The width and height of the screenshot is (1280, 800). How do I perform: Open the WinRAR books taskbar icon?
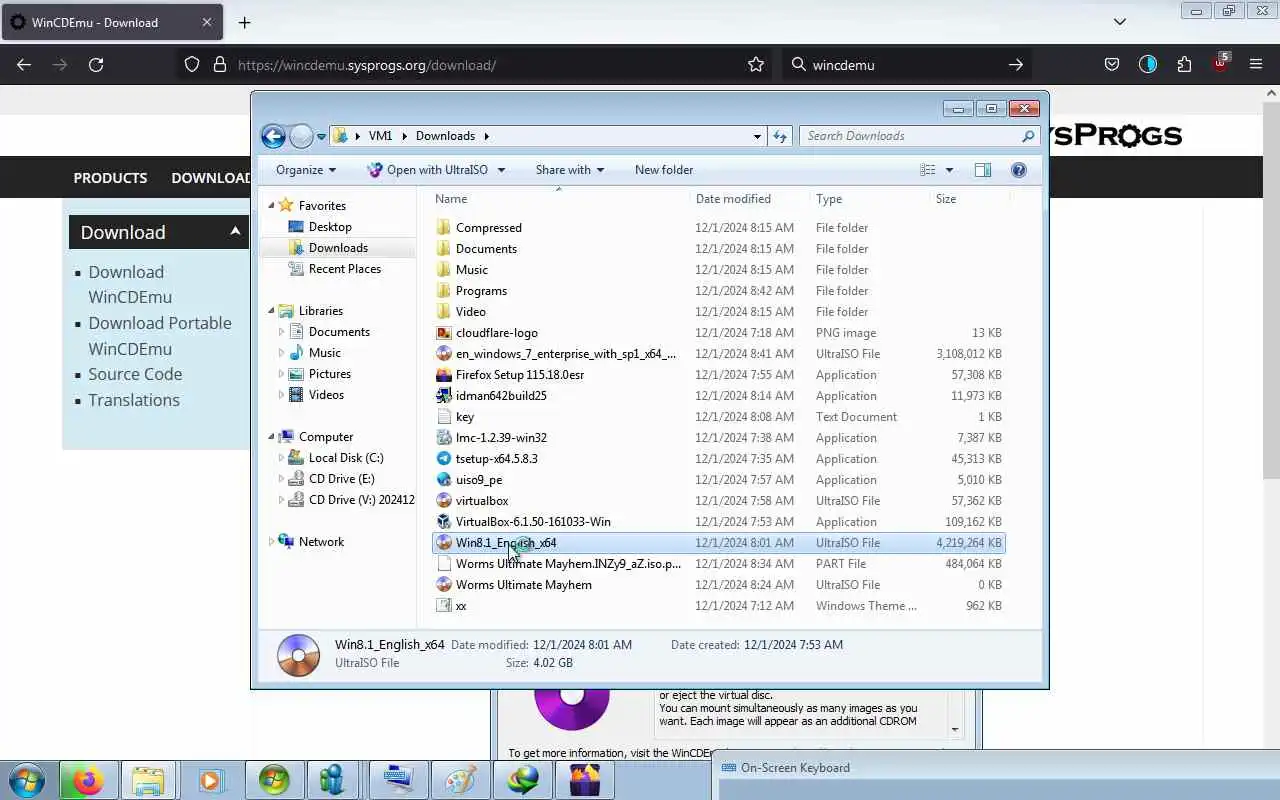click(584, 780)
